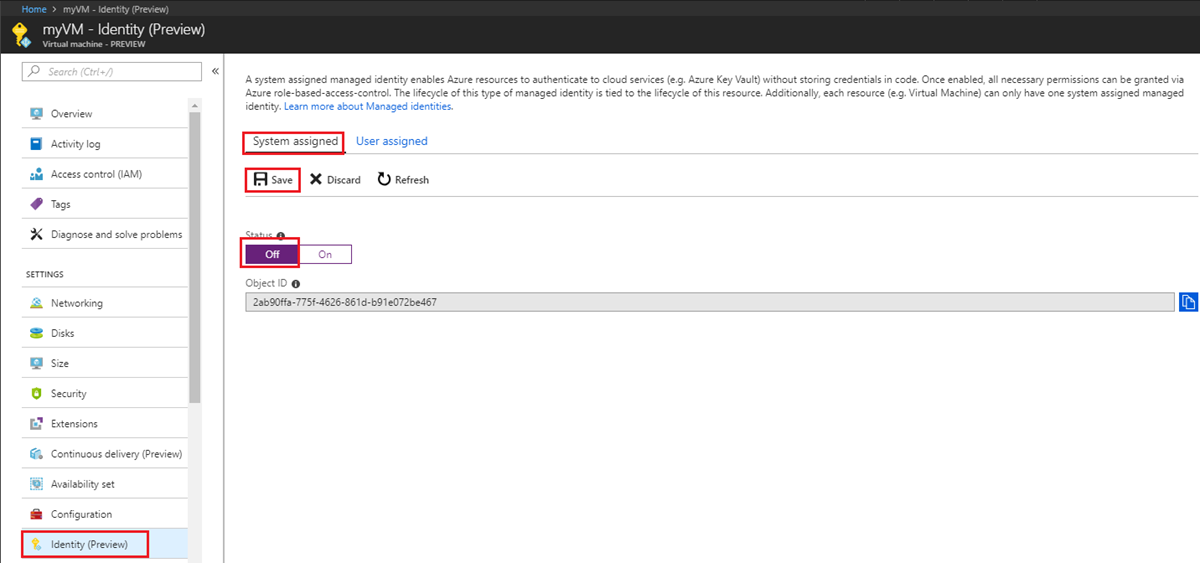This screenshot has width=1200, height=563.
Task: Click the Diagnose and solve problems wrench icon
Action: 36,234
